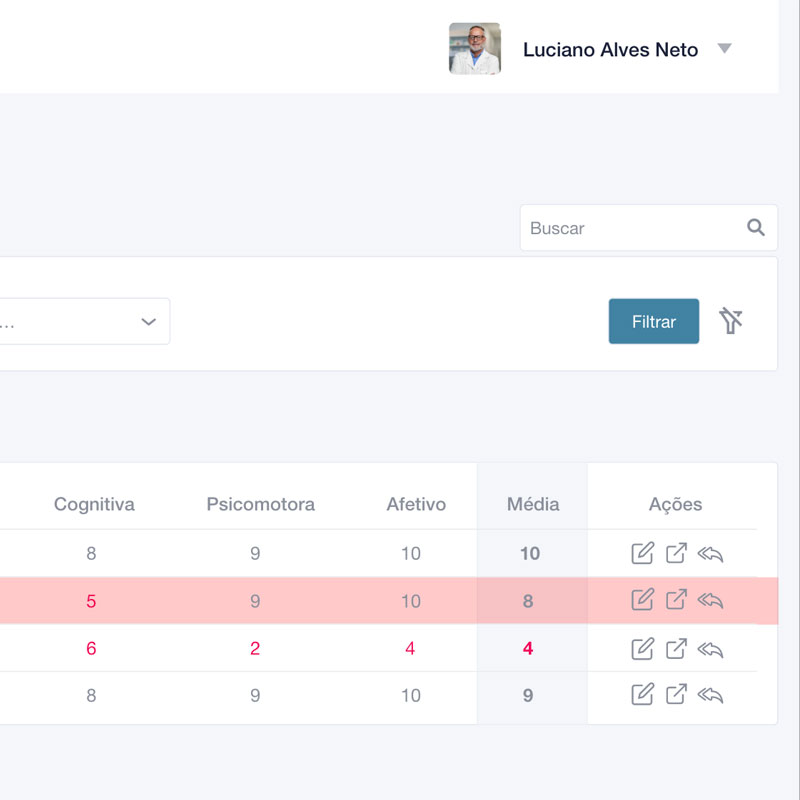This screenshot has width=800, height=800.
Task: Click the Luciano Alves Neto username
Action: tap(610, 50)
